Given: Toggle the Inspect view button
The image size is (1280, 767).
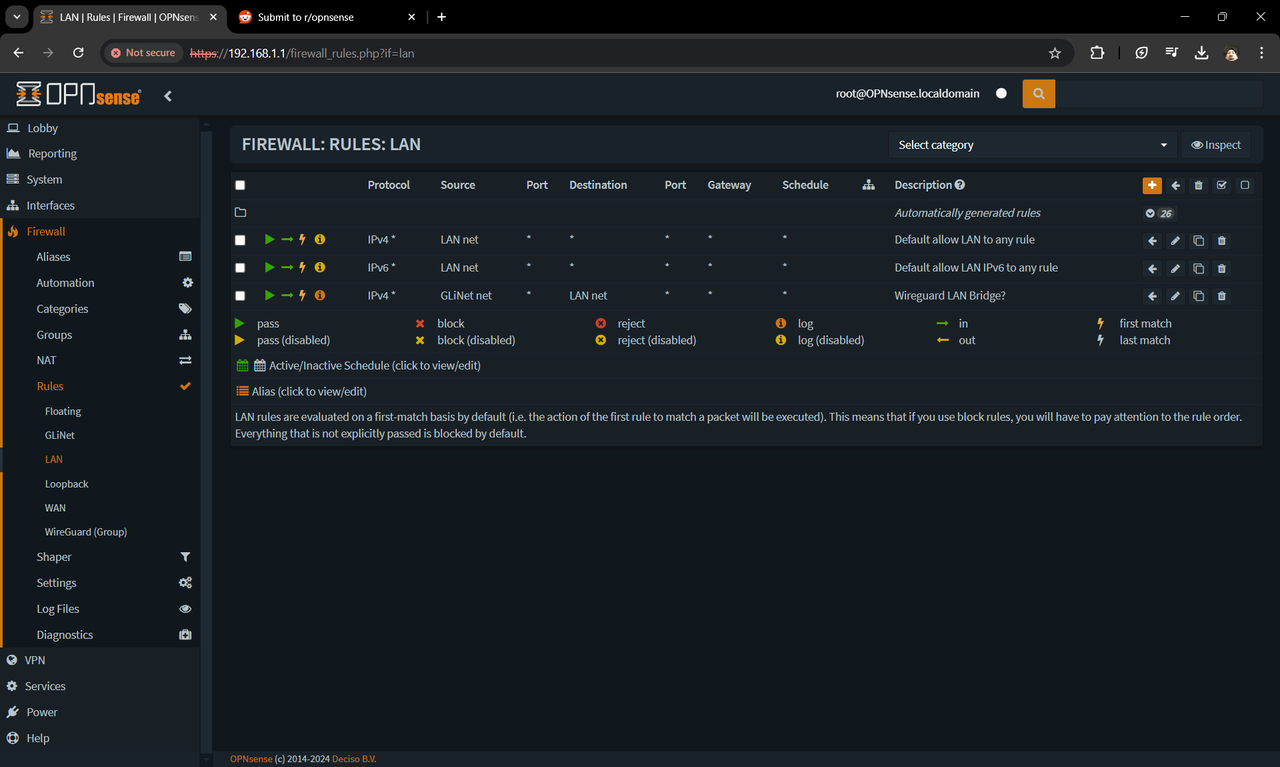Looking at the screenshot, I should click(1215, 145).
